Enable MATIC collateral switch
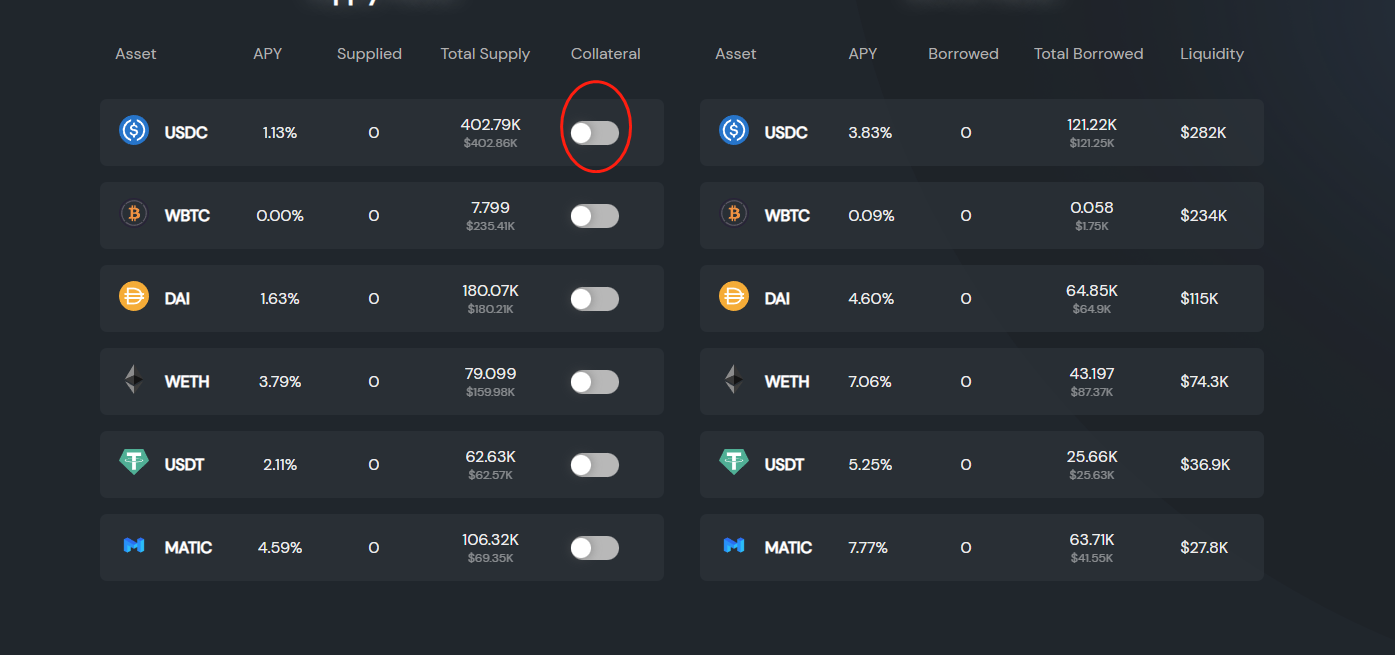This screenshot has width=1395, height=655. (x=595, y=548)
